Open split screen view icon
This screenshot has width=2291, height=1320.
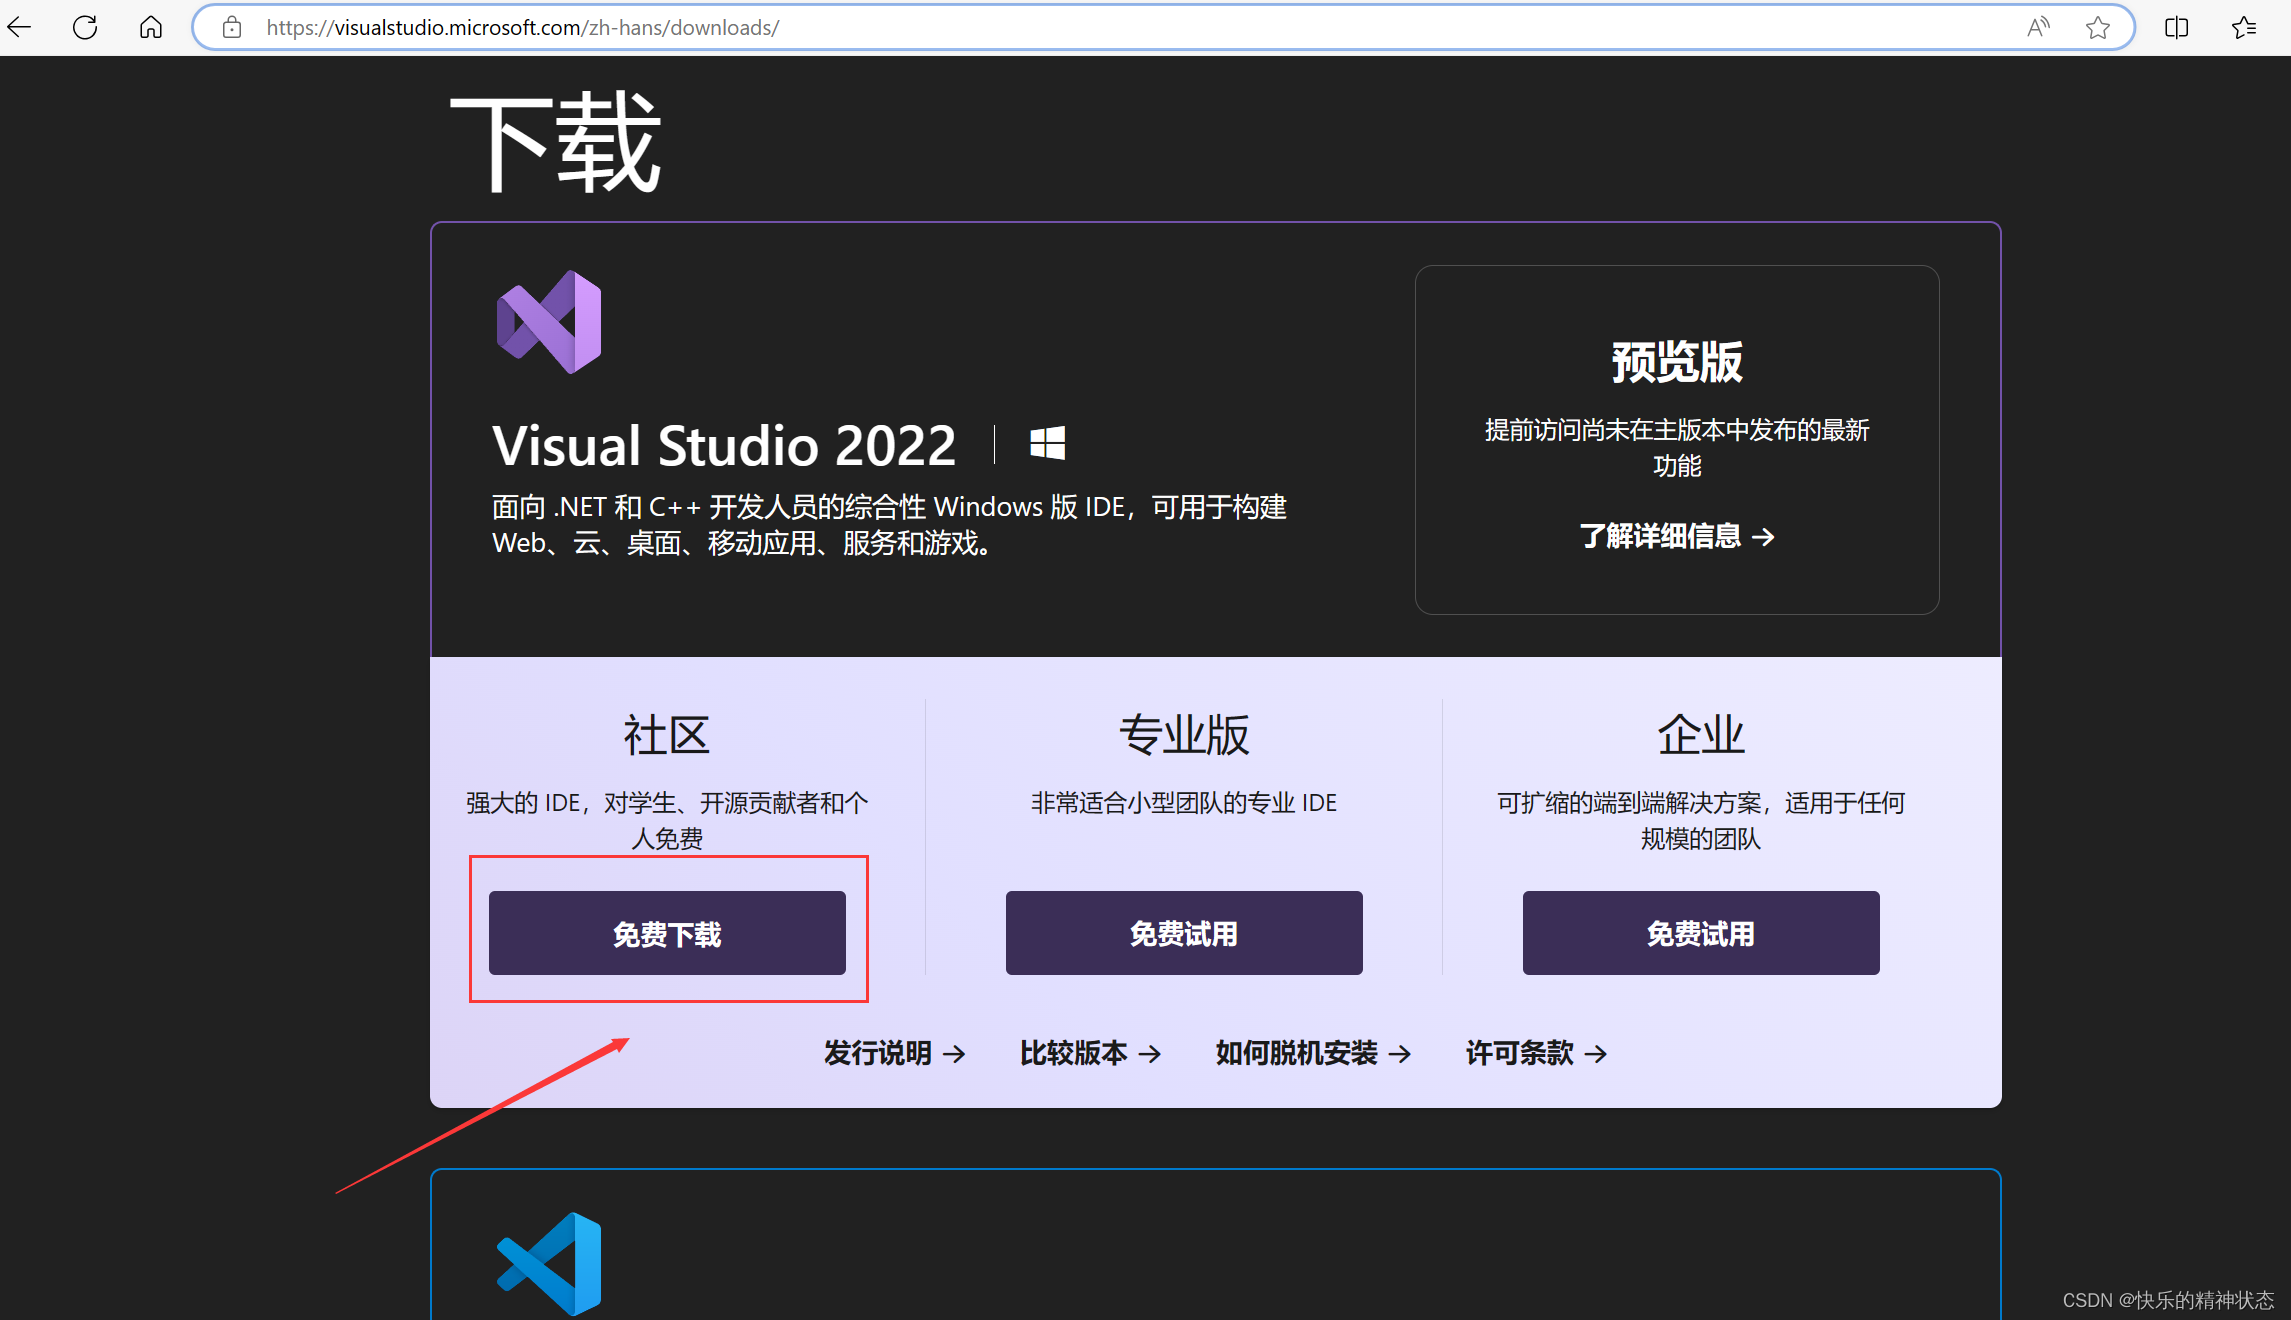pos(2176,27)
